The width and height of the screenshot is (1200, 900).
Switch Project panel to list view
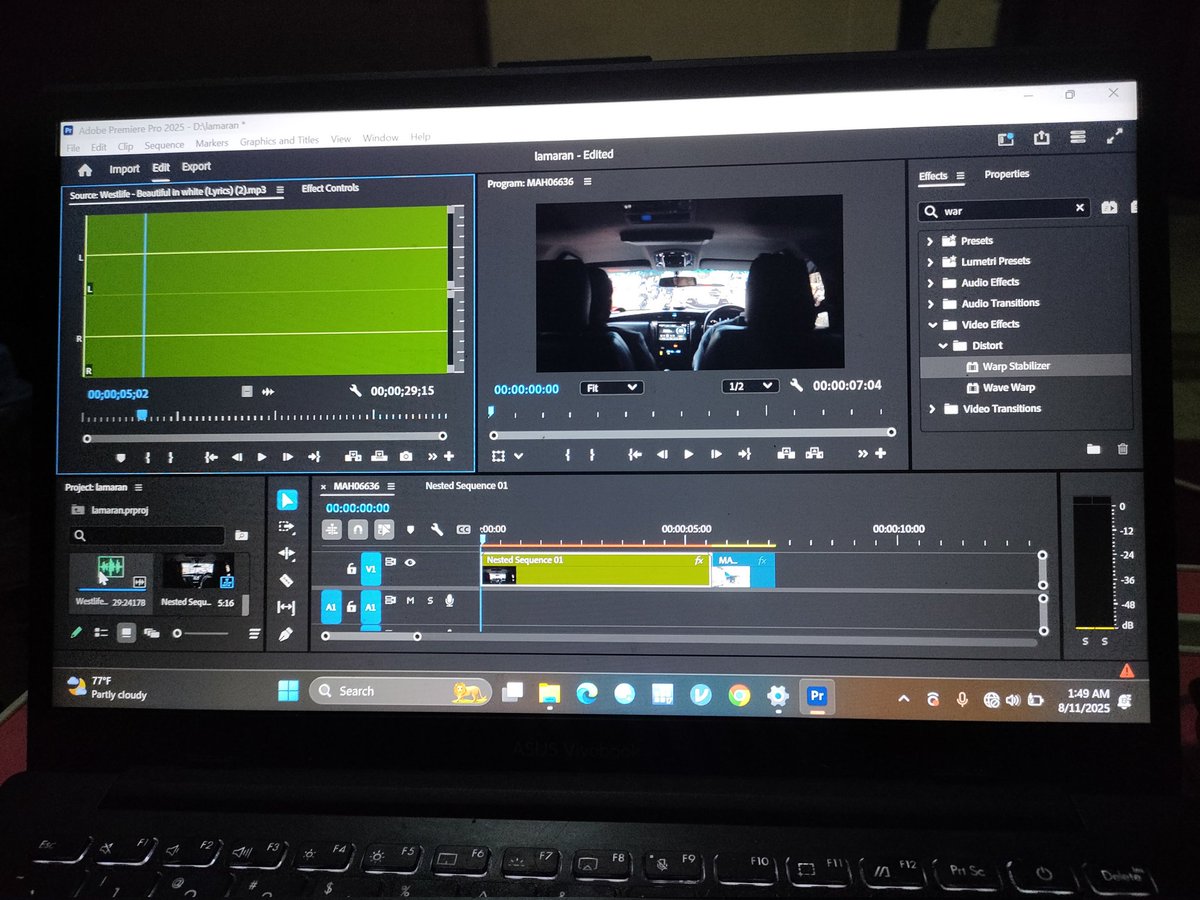pyautogui.click(x=101, y=632)
